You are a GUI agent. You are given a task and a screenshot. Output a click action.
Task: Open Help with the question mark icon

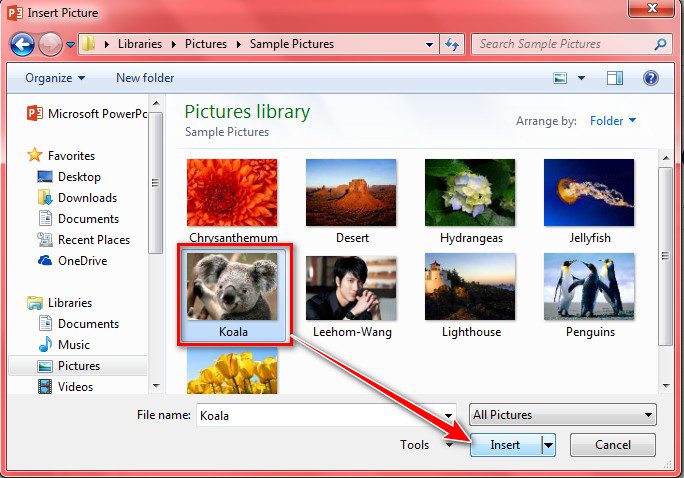click(x=650, y=79)
